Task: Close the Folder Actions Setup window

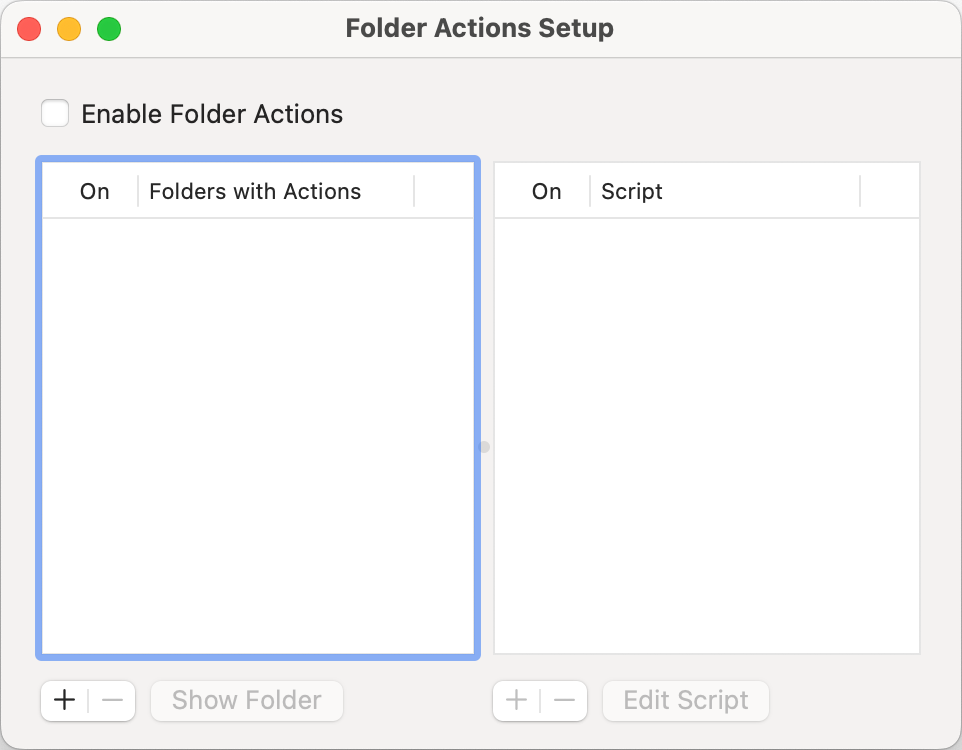Action: tap(29, 29)
